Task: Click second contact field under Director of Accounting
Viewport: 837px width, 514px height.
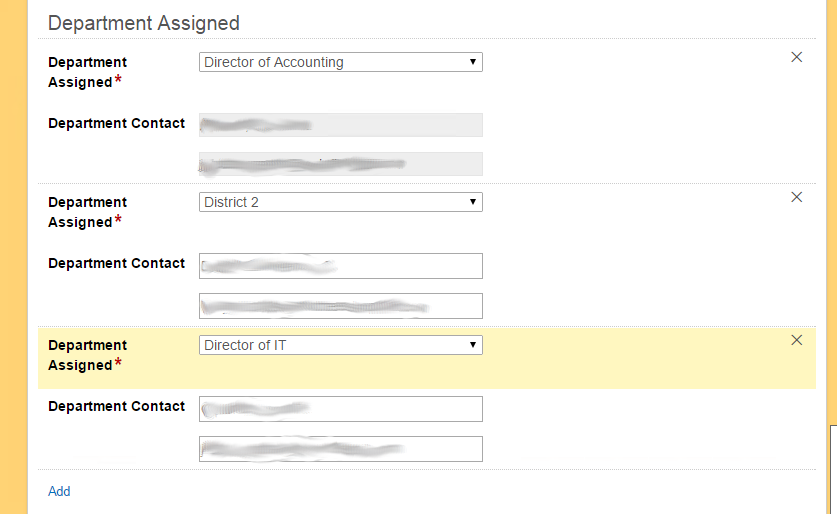Action: point(341,164)
